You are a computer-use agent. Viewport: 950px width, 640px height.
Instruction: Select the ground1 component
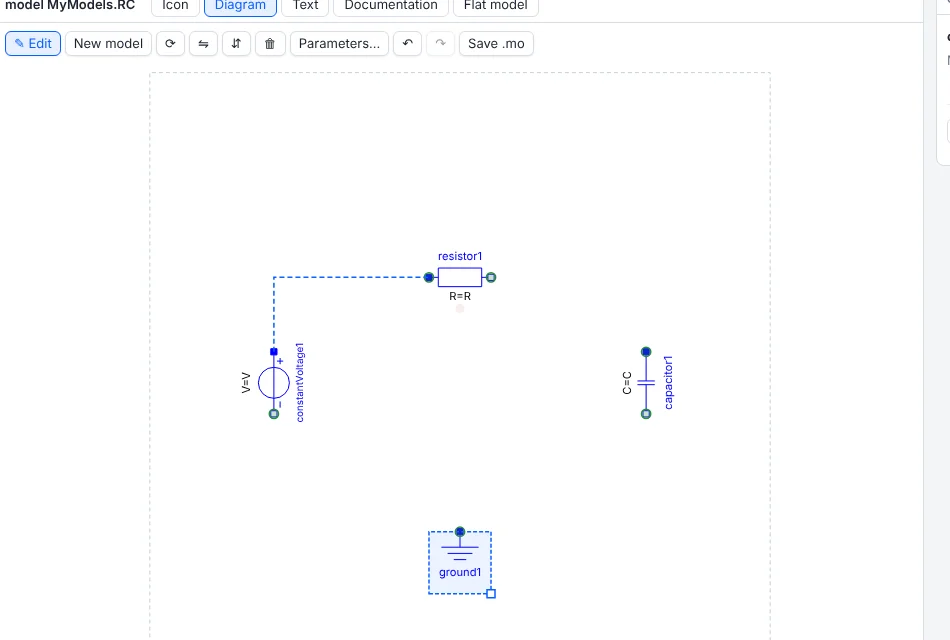pyautogui.click(x=460, y=562)
